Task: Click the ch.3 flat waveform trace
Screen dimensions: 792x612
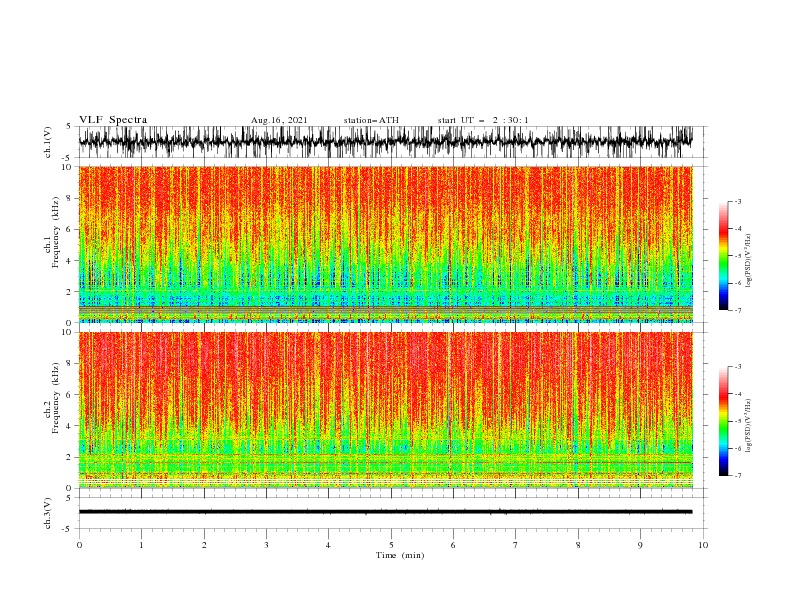Action: (385, 512)
